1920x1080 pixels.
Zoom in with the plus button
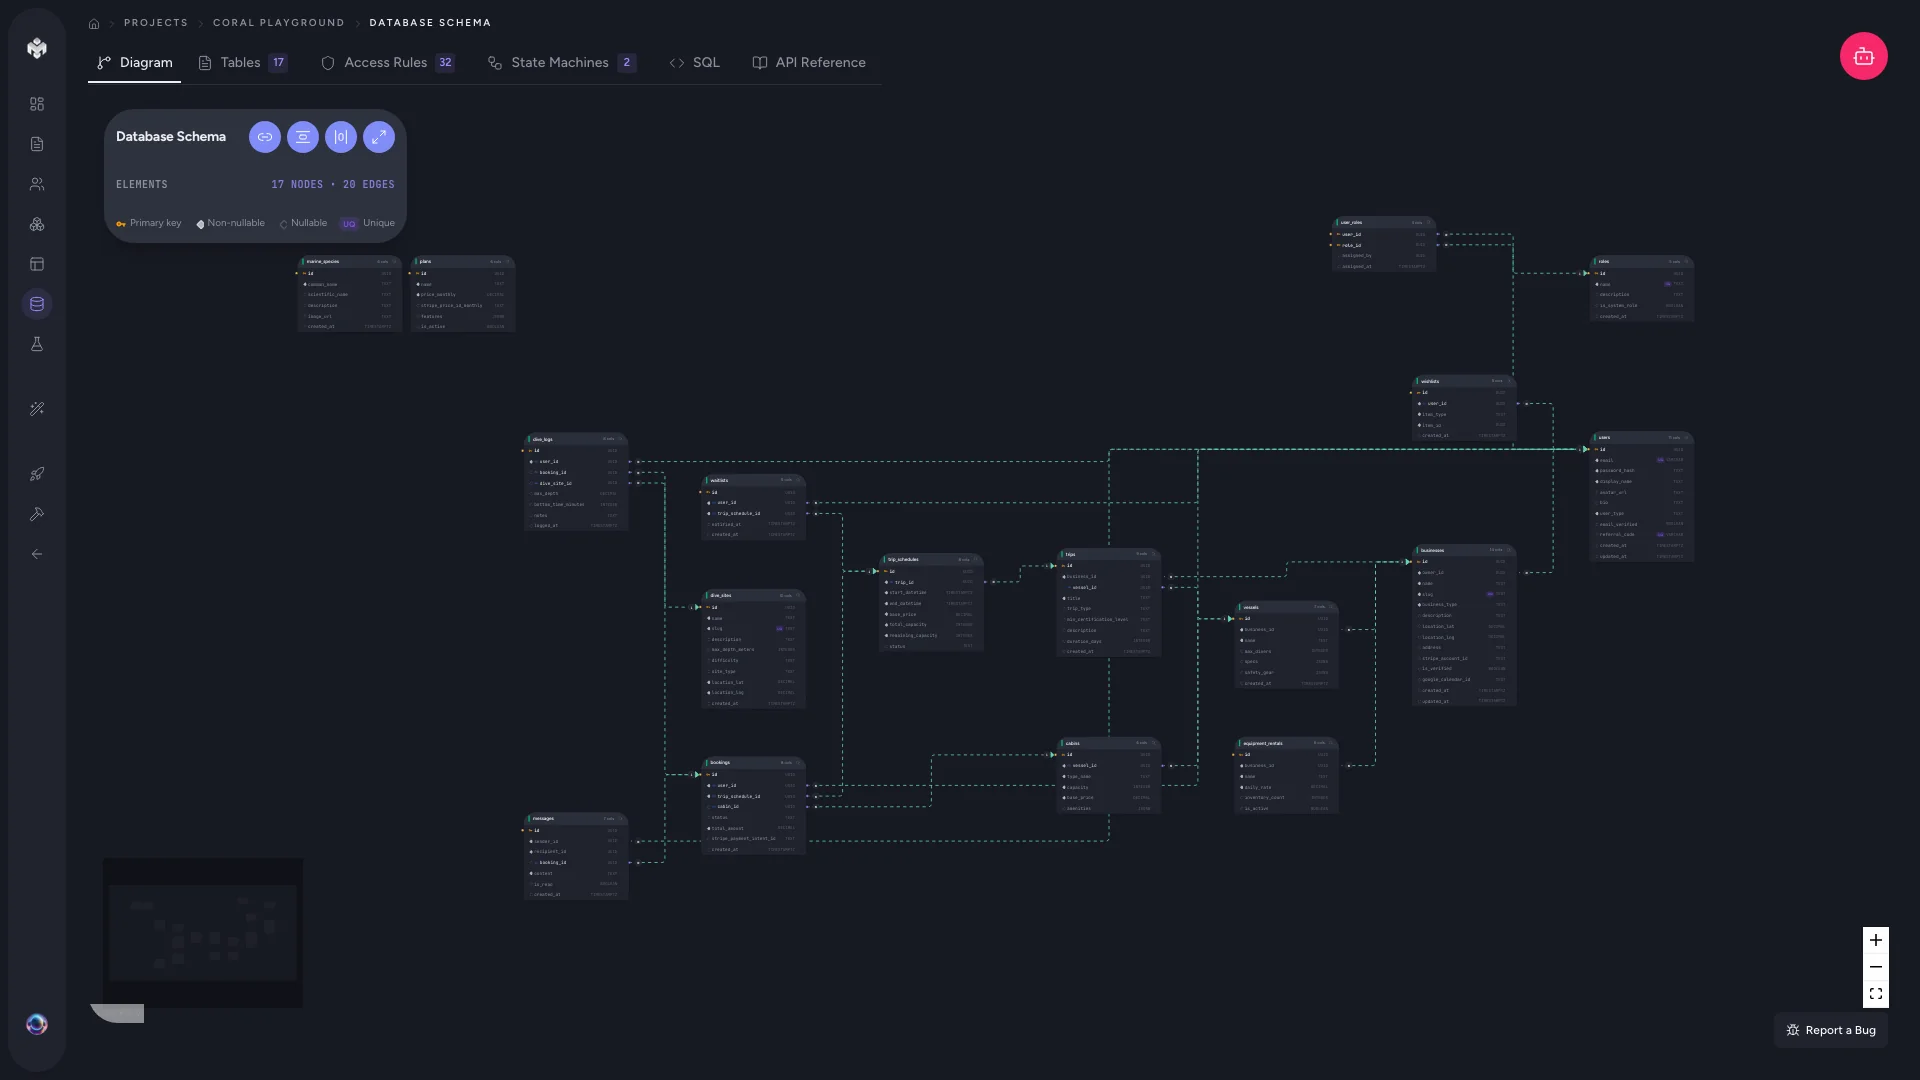coord(1876,940)
